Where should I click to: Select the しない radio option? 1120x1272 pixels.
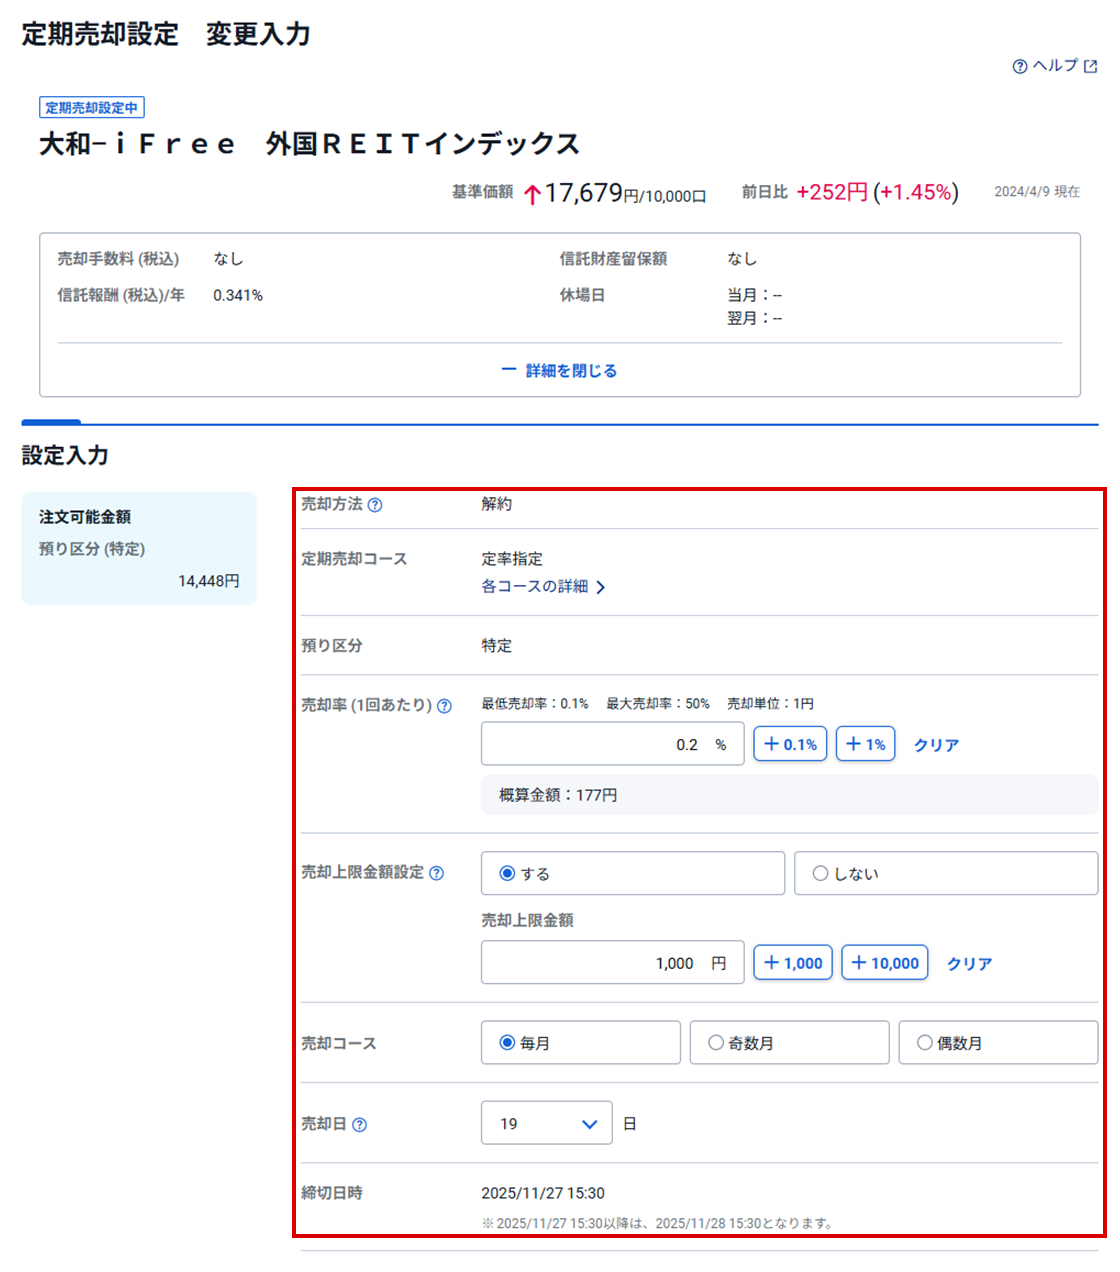821,874
